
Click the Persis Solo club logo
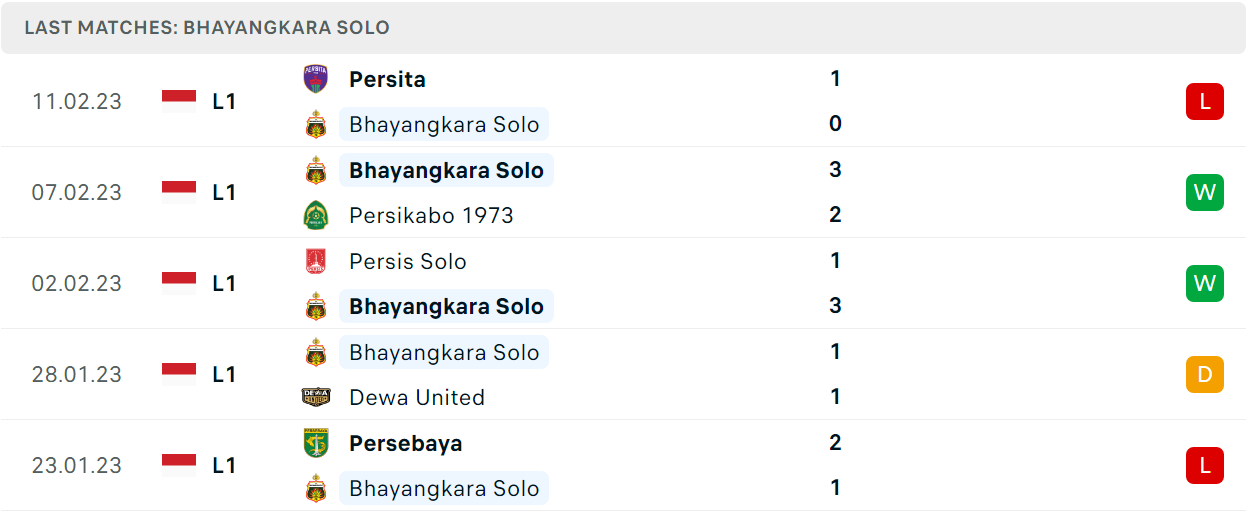click(x=316, y=261)
